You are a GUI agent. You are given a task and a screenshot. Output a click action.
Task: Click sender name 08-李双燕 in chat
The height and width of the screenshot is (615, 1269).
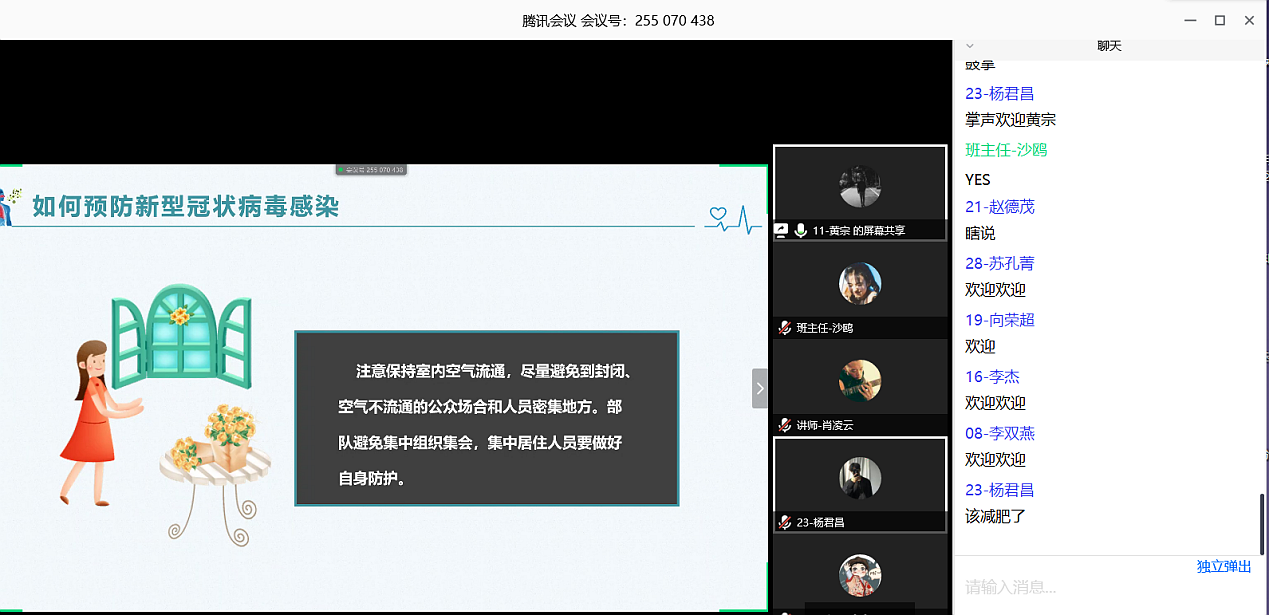[999, 433]
